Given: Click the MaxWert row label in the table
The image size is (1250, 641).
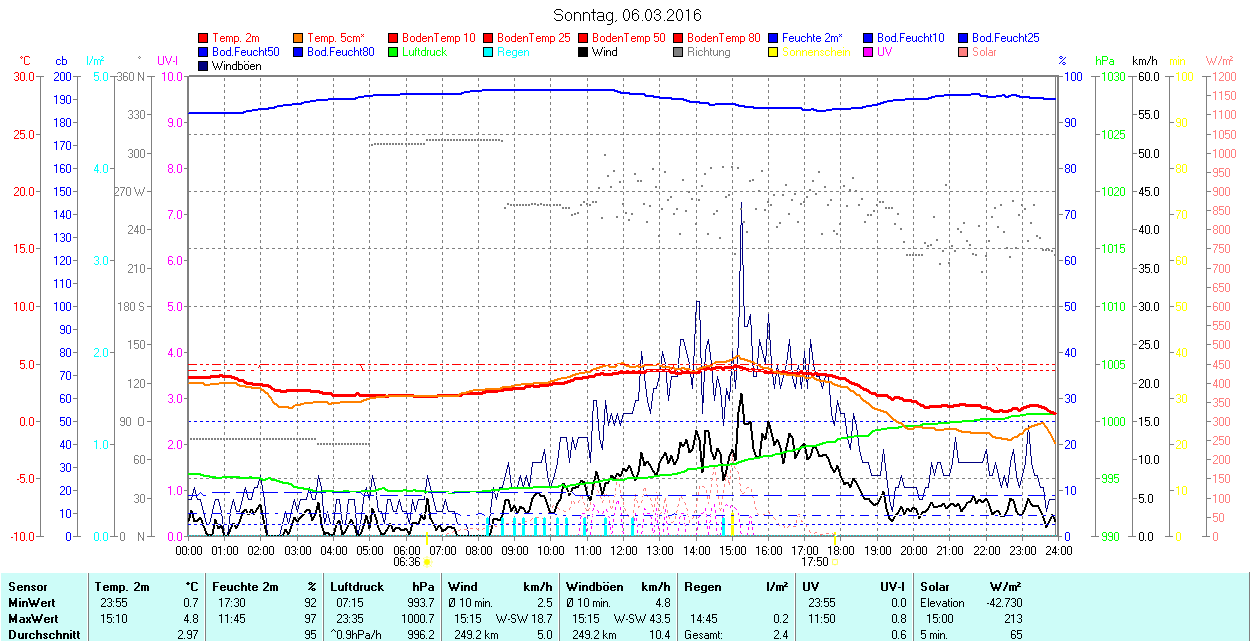Looking at the screenshot, I should 30,619.
